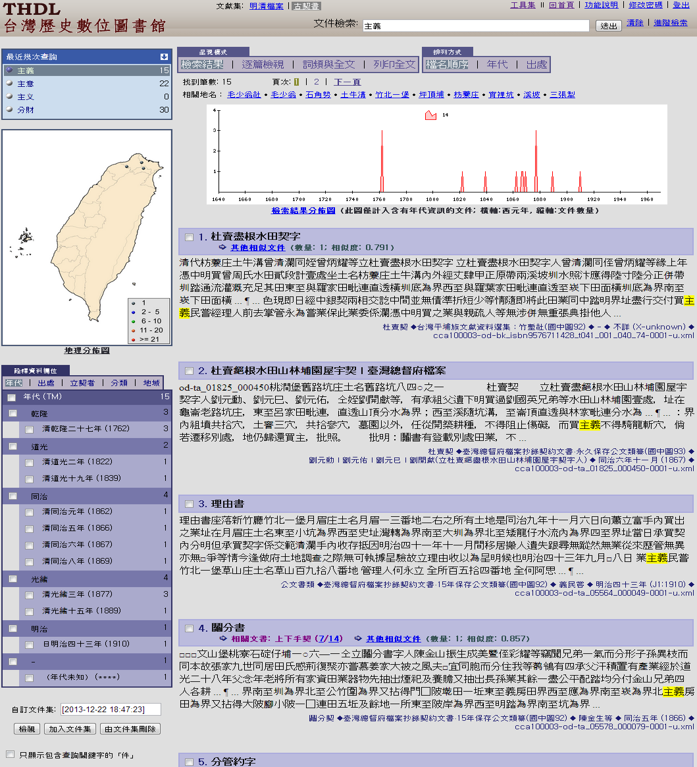
Task: Go to results page 2
Action: click(316, 82)
